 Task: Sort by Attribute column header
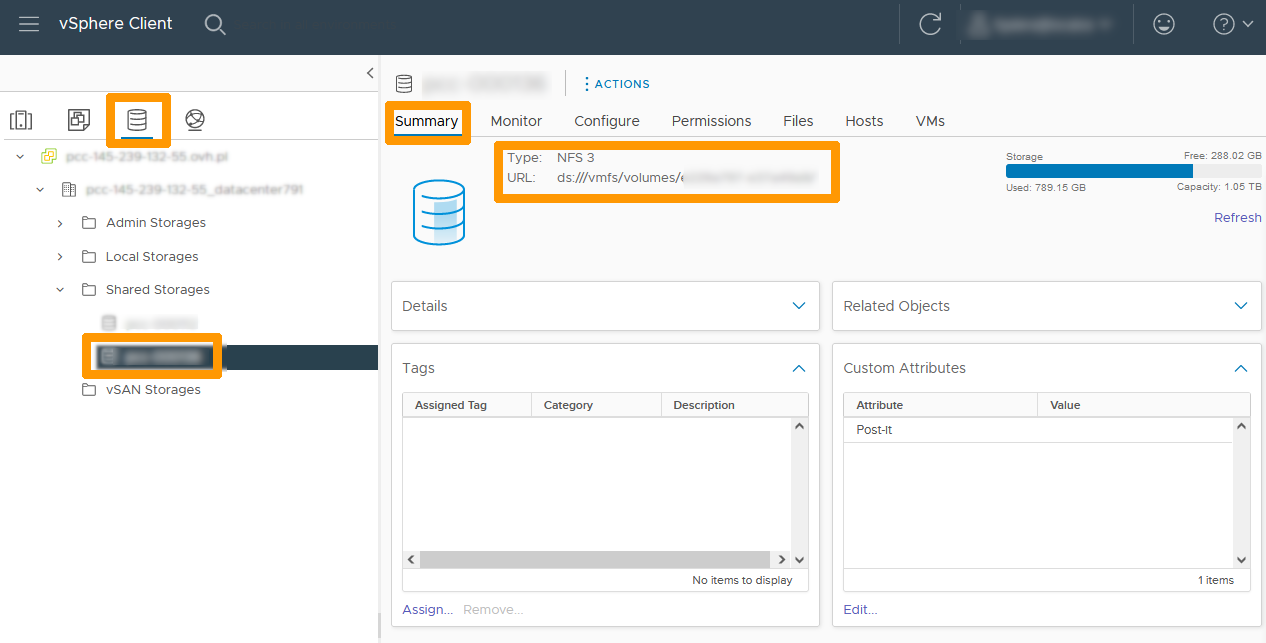click(941, 405)
